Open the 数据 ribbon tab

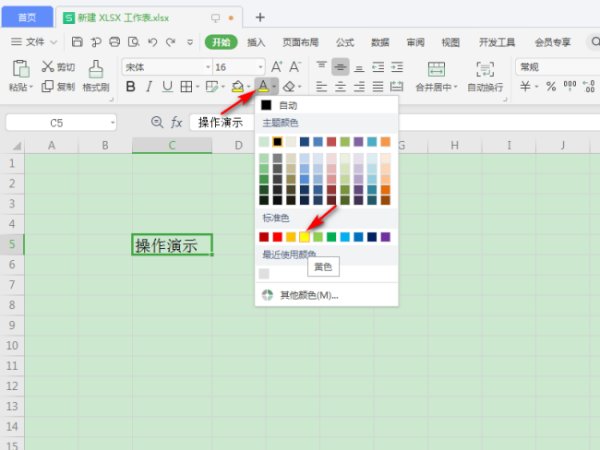coord(380,42)
